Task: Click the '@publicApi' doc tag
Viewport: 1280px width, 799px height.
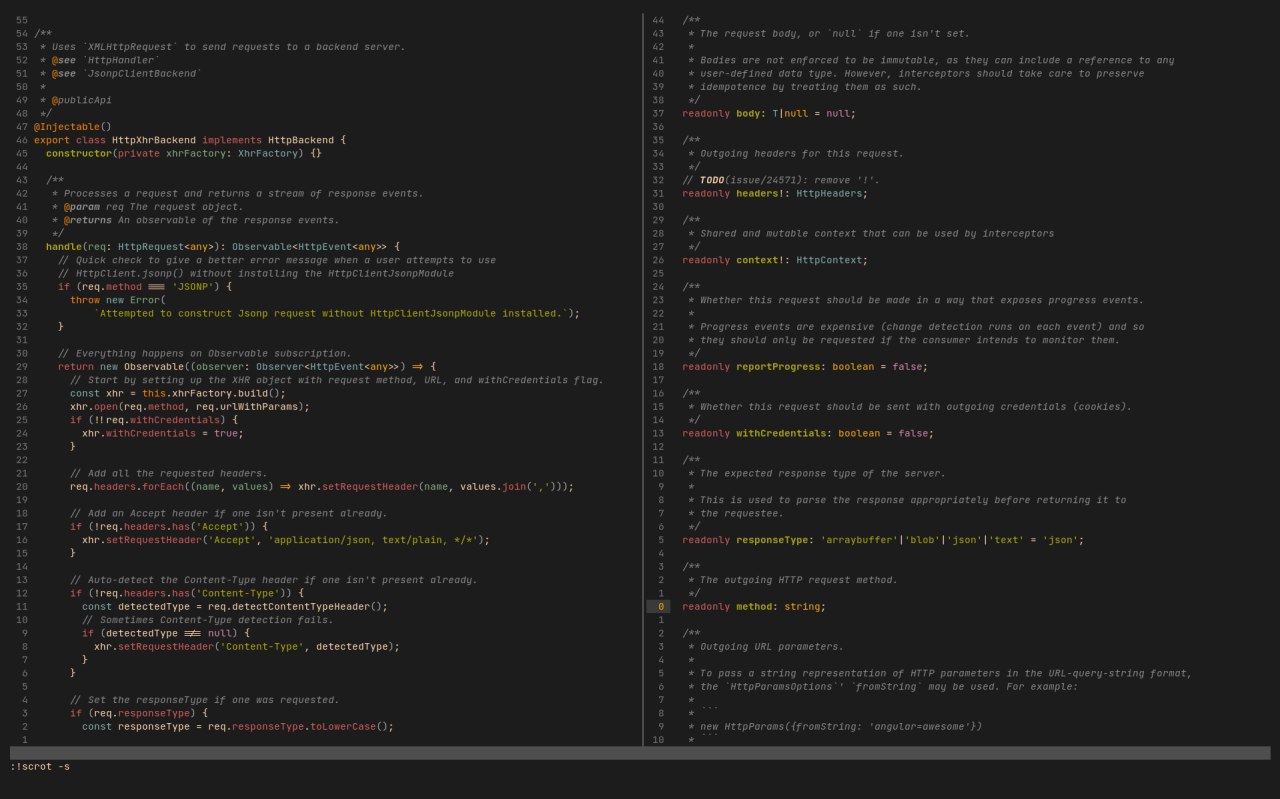Action: (82, 100)
